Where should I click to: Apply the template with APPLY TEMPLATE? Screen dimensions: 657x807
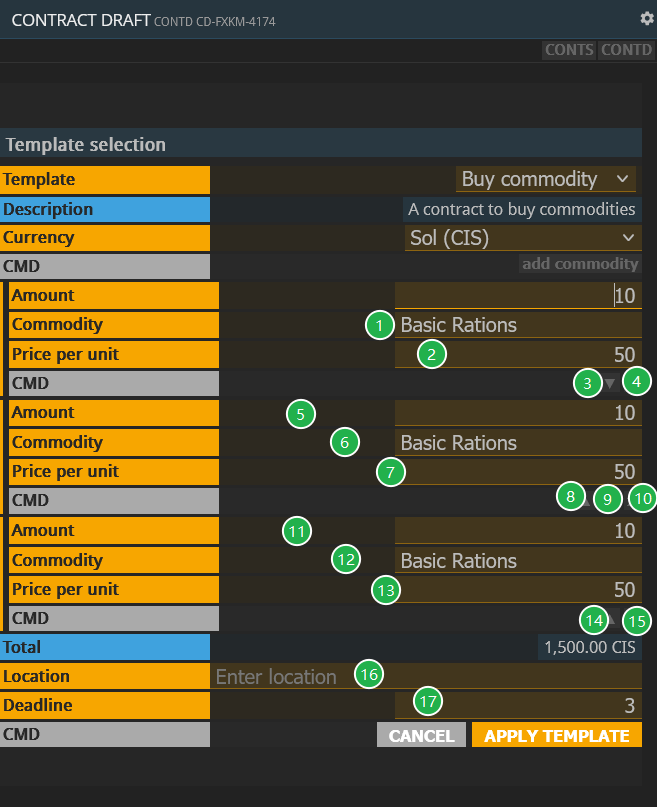click(x=556, y=736)
